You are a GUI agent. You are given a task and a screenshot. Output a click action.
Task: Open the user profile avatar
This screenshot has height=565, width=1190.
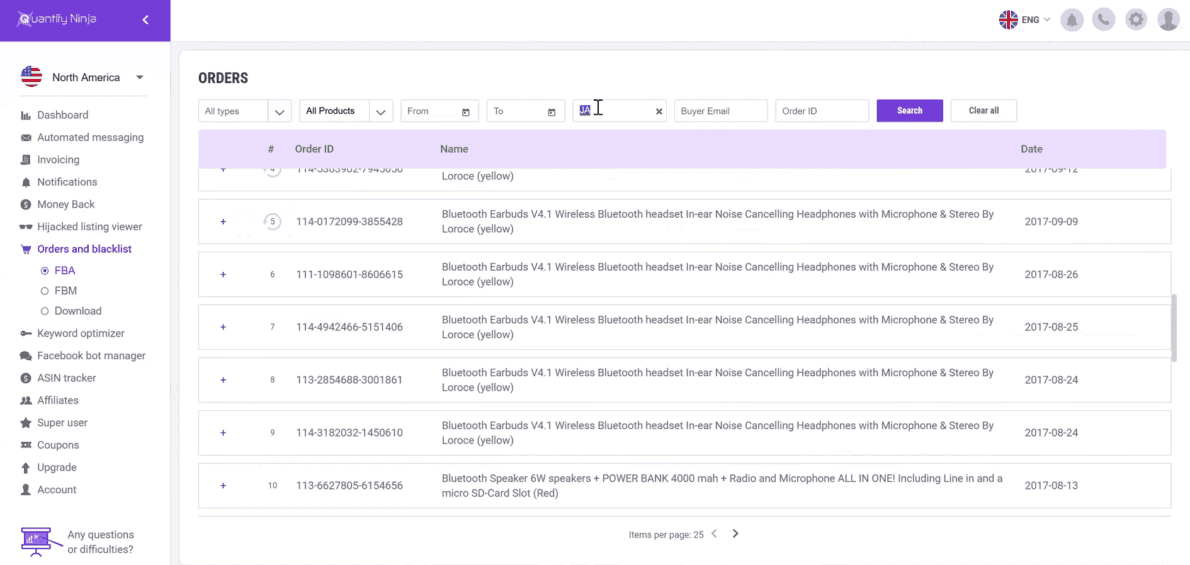click(x=1168, y=20)
